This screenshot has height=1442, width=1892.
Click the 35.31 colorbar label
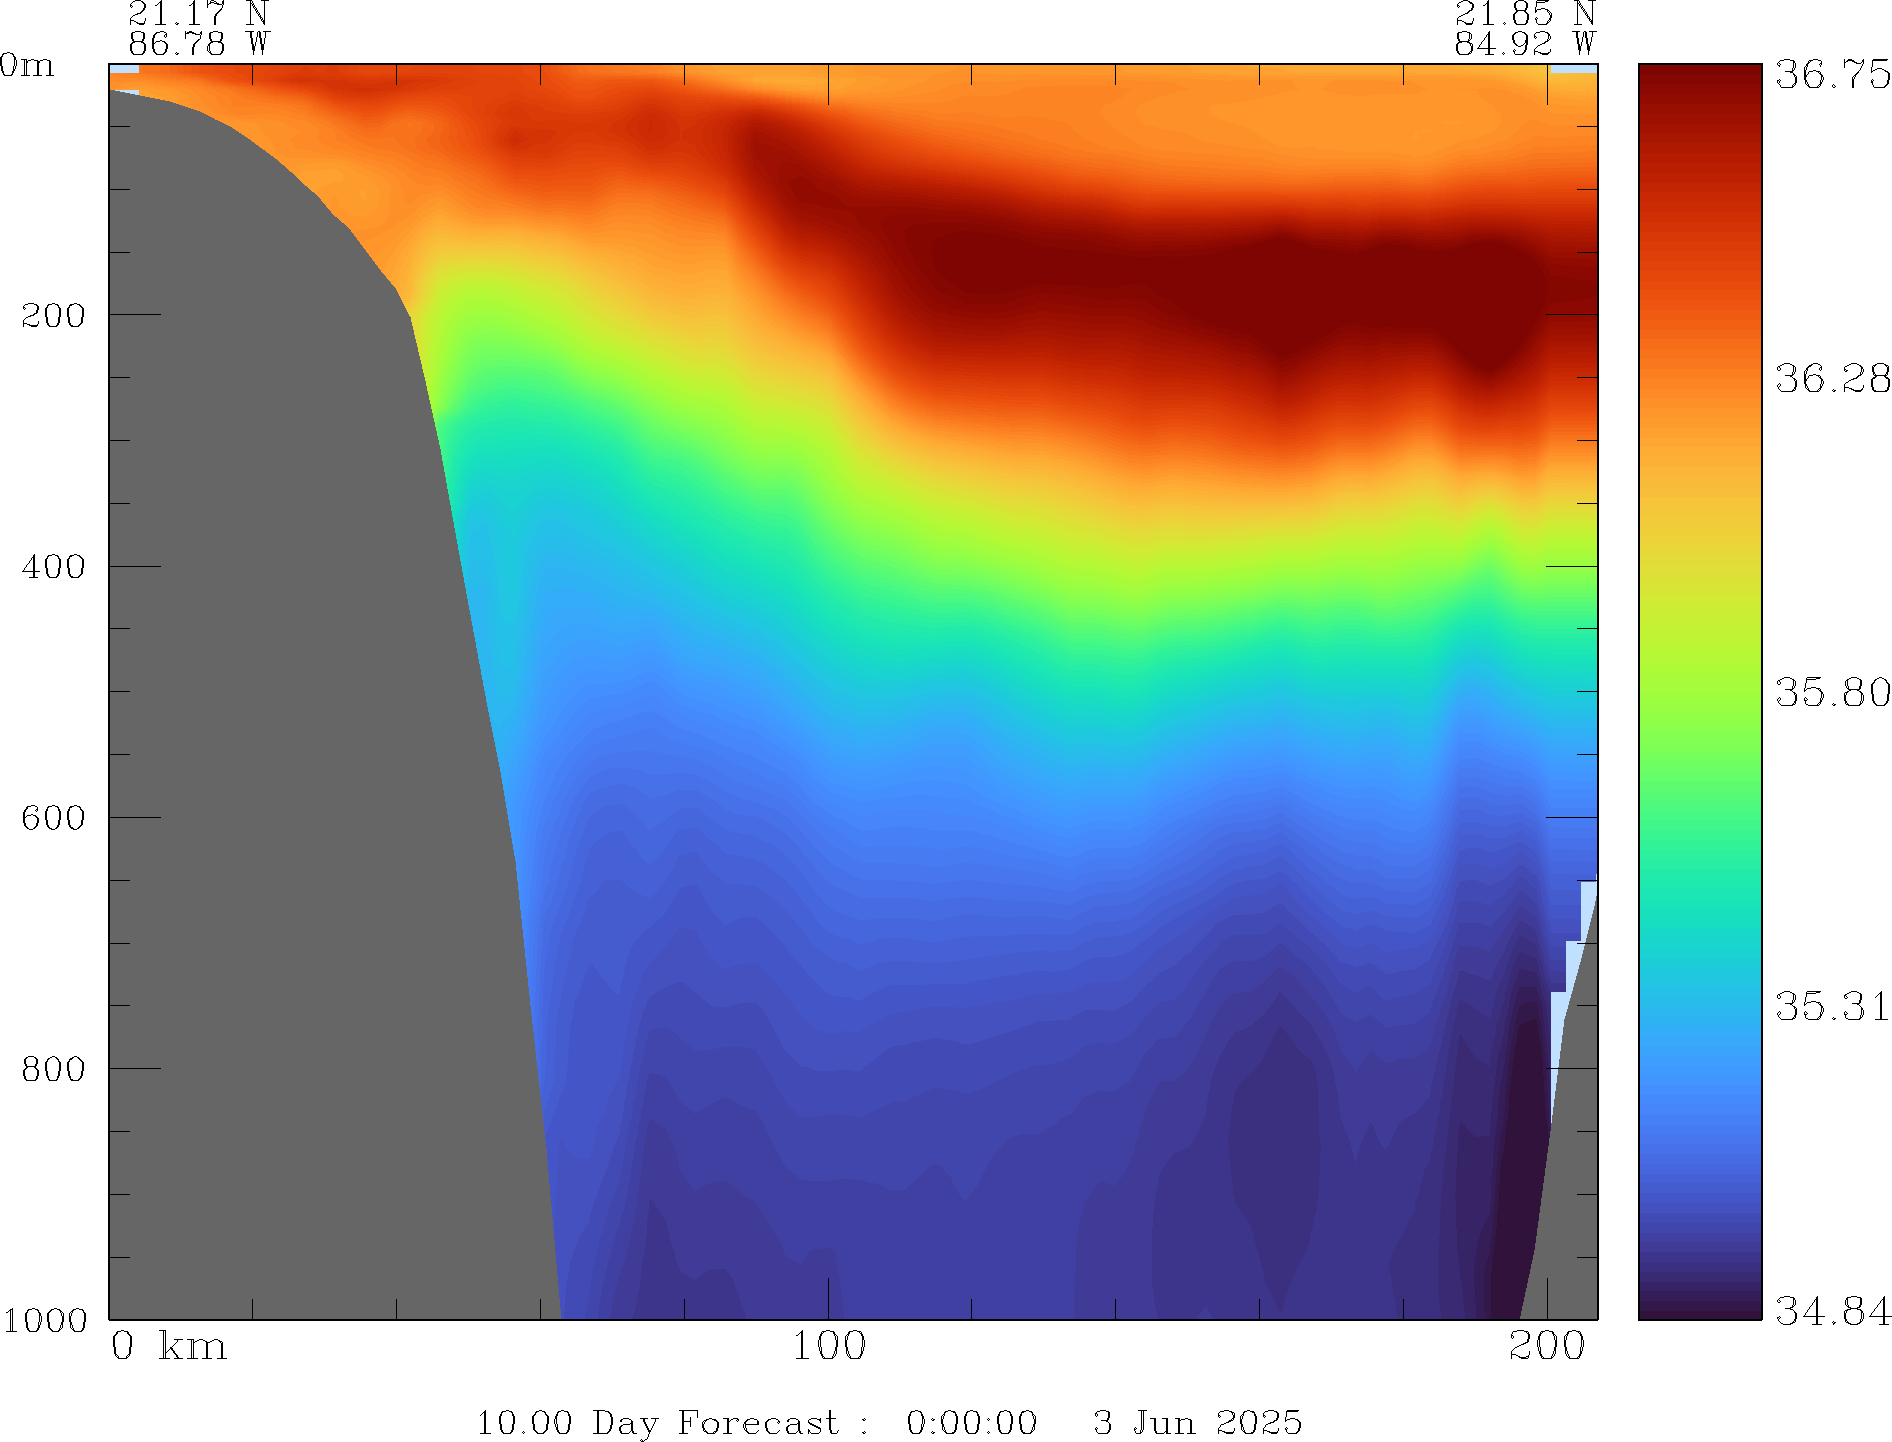point(1832,1006)
